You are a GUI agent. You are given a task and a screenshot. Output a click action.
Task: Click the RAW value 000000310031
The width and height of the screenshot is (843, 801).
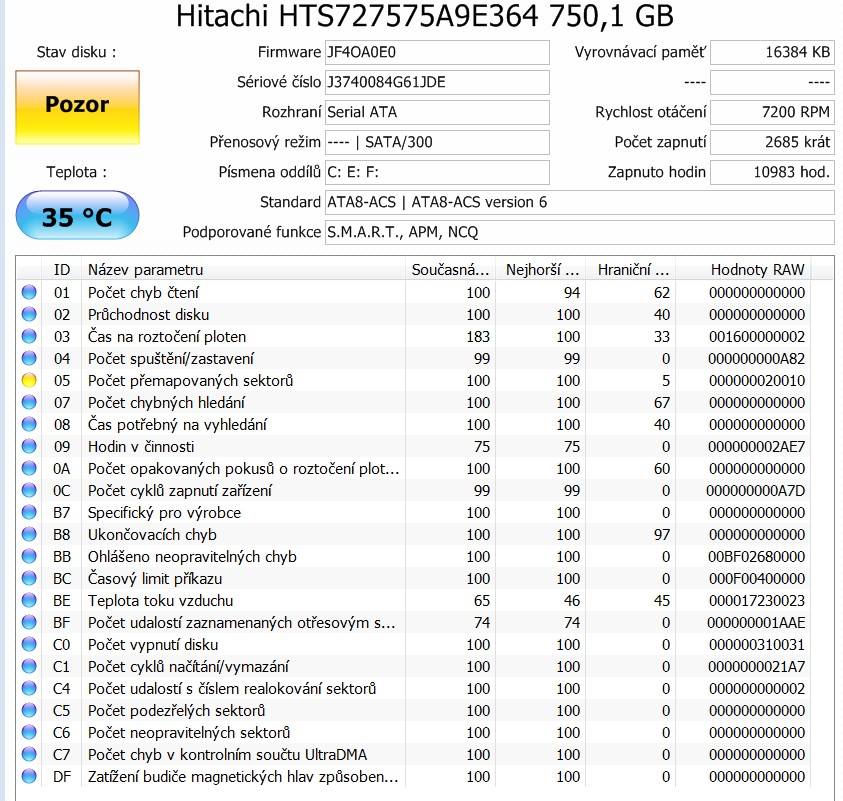(757, 645)
